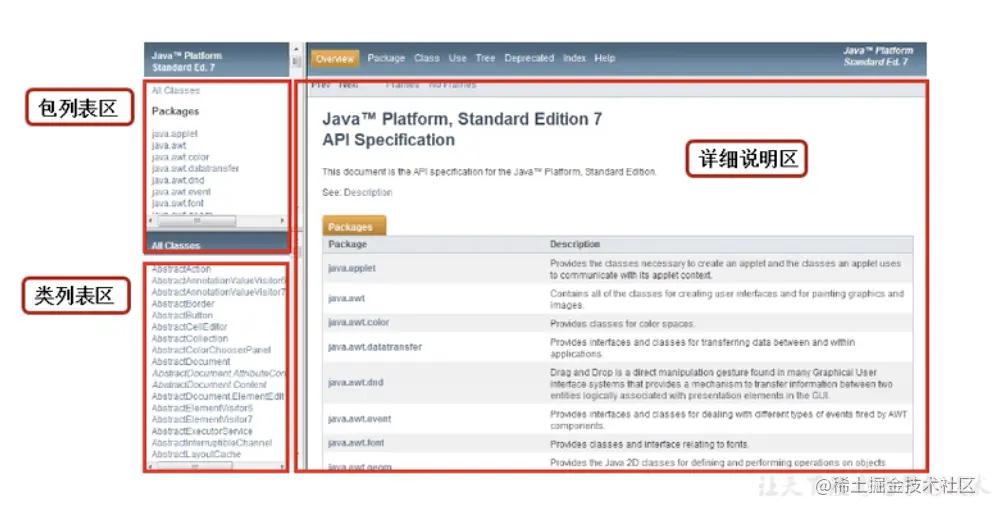This screenshot has width=992, height=512.
Task: Open the Use navigation item
Action: pos(457,58)
